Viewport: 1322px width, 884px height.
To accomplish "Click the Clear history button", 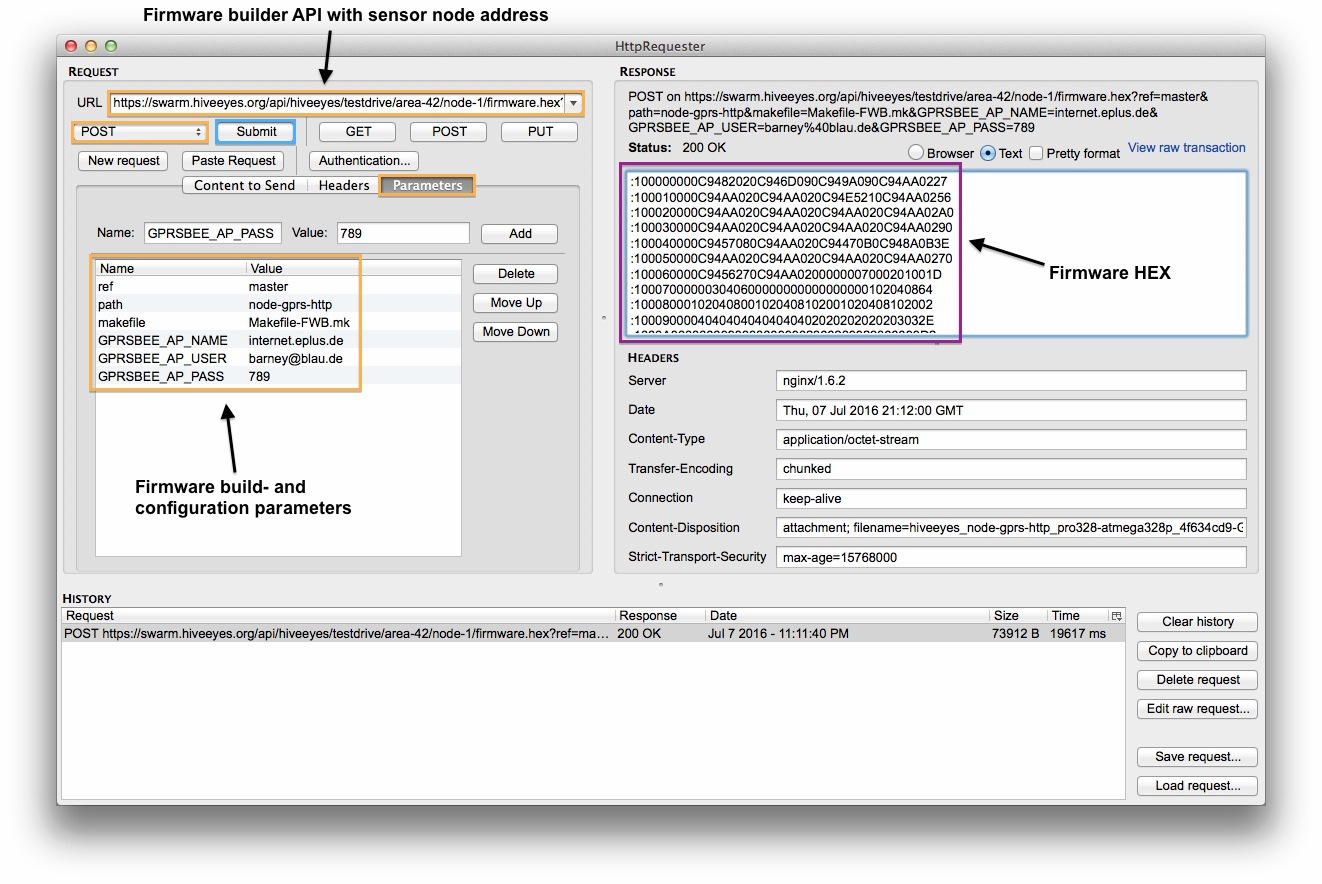I will [x=1197, y=622].
